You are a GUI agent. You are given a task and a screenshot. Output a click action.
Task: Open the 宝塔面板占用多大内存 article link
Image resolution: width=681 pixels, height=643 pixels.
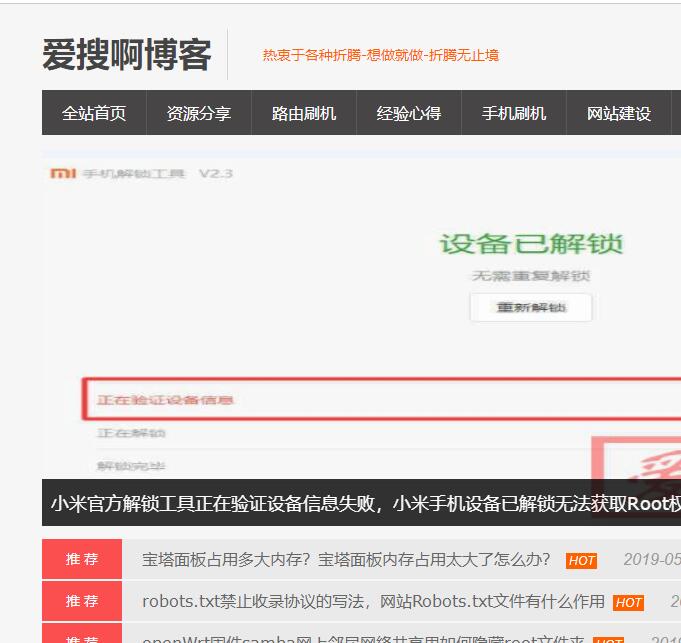[346, 560]
